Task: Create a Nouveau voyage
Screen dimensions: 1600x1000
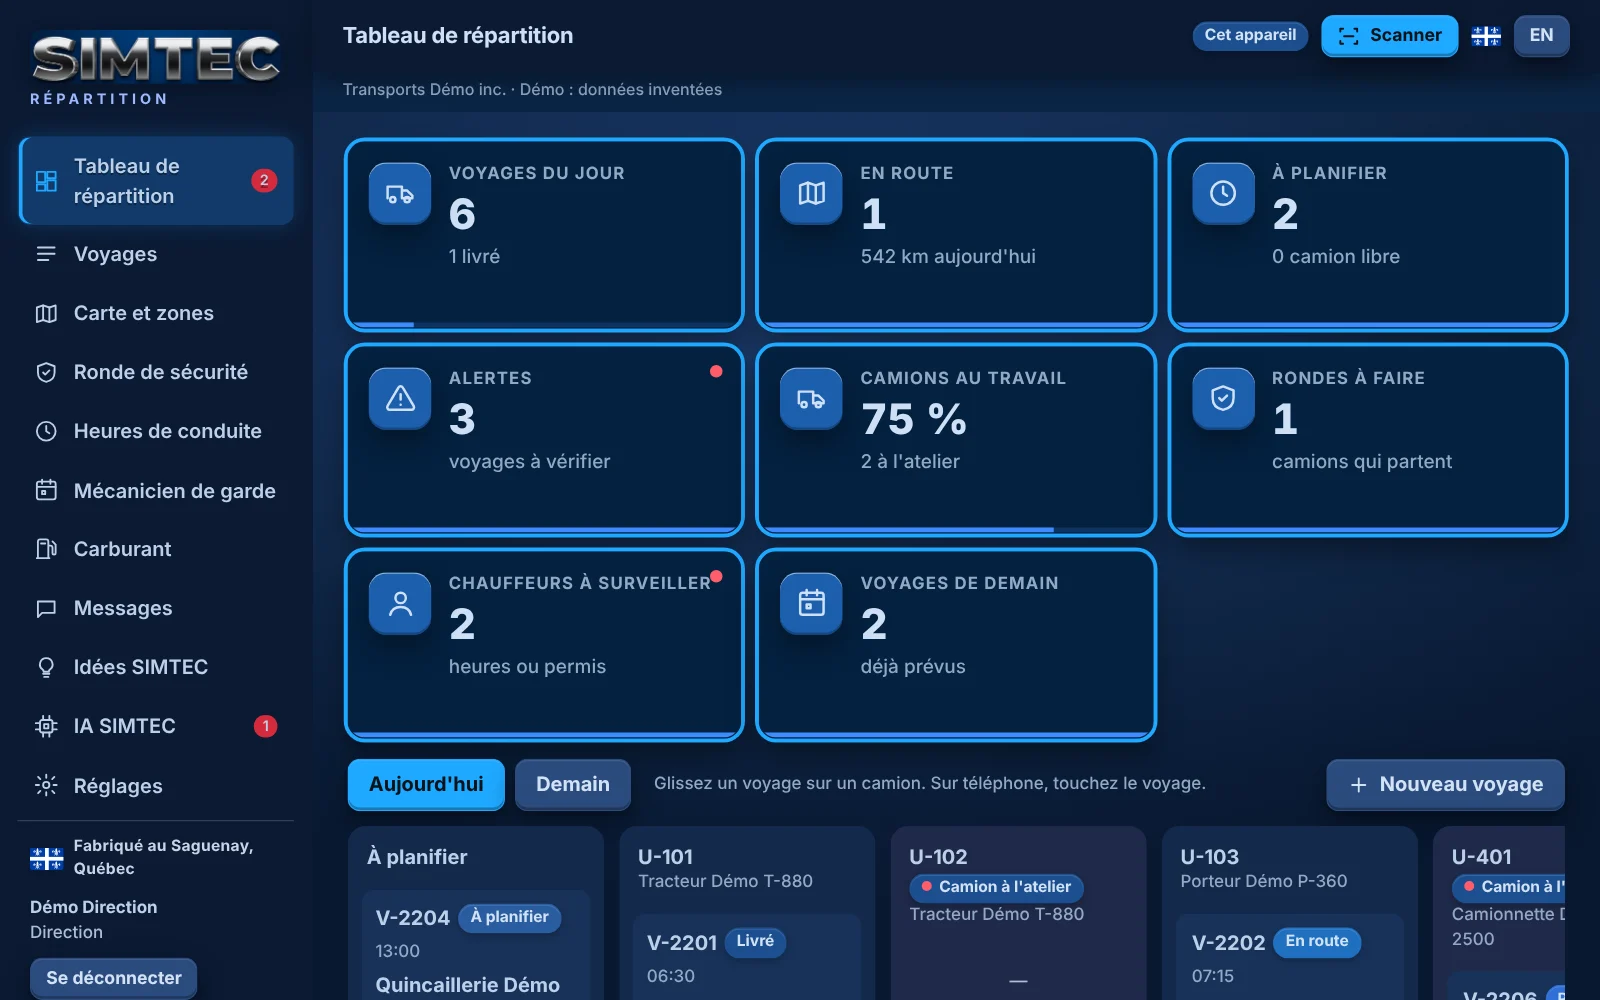Action: click(x=1445, y=784)
